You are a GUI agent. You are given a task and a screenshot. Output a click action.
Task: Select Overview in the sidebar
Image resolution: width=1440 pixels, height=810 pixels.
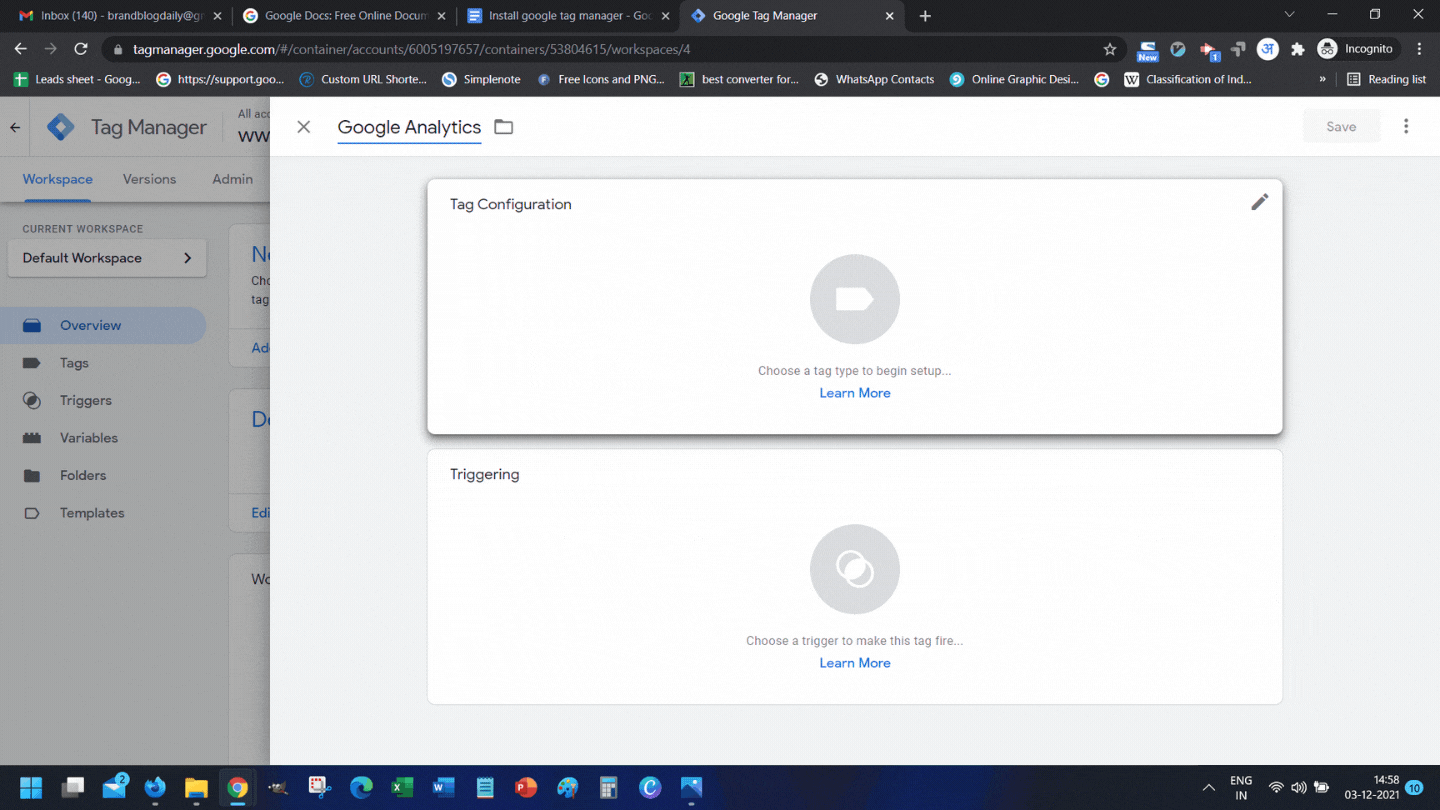(103, 325)
